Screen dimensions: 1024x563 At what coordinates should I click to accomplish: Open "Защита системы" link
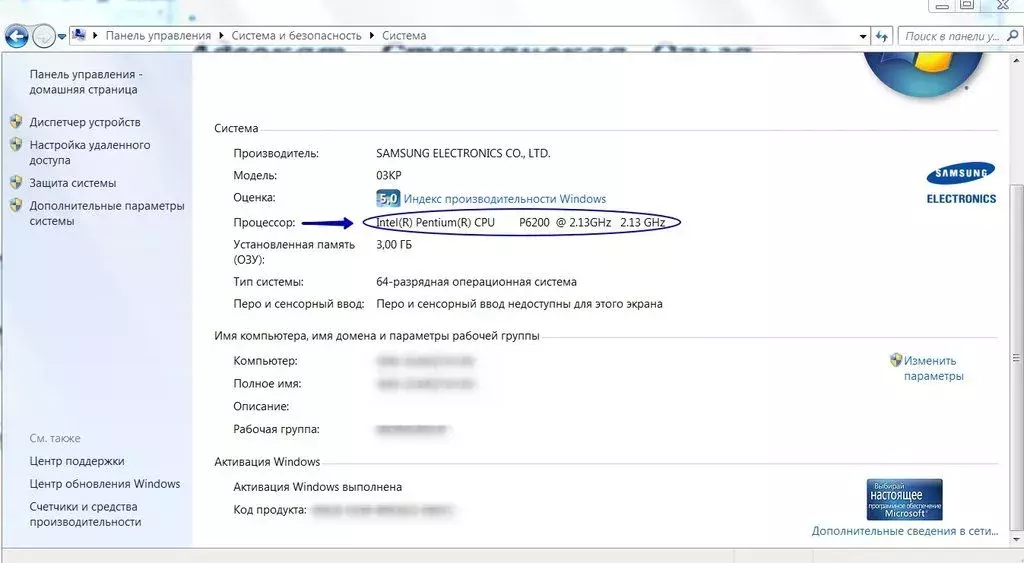tap(72, 183)
